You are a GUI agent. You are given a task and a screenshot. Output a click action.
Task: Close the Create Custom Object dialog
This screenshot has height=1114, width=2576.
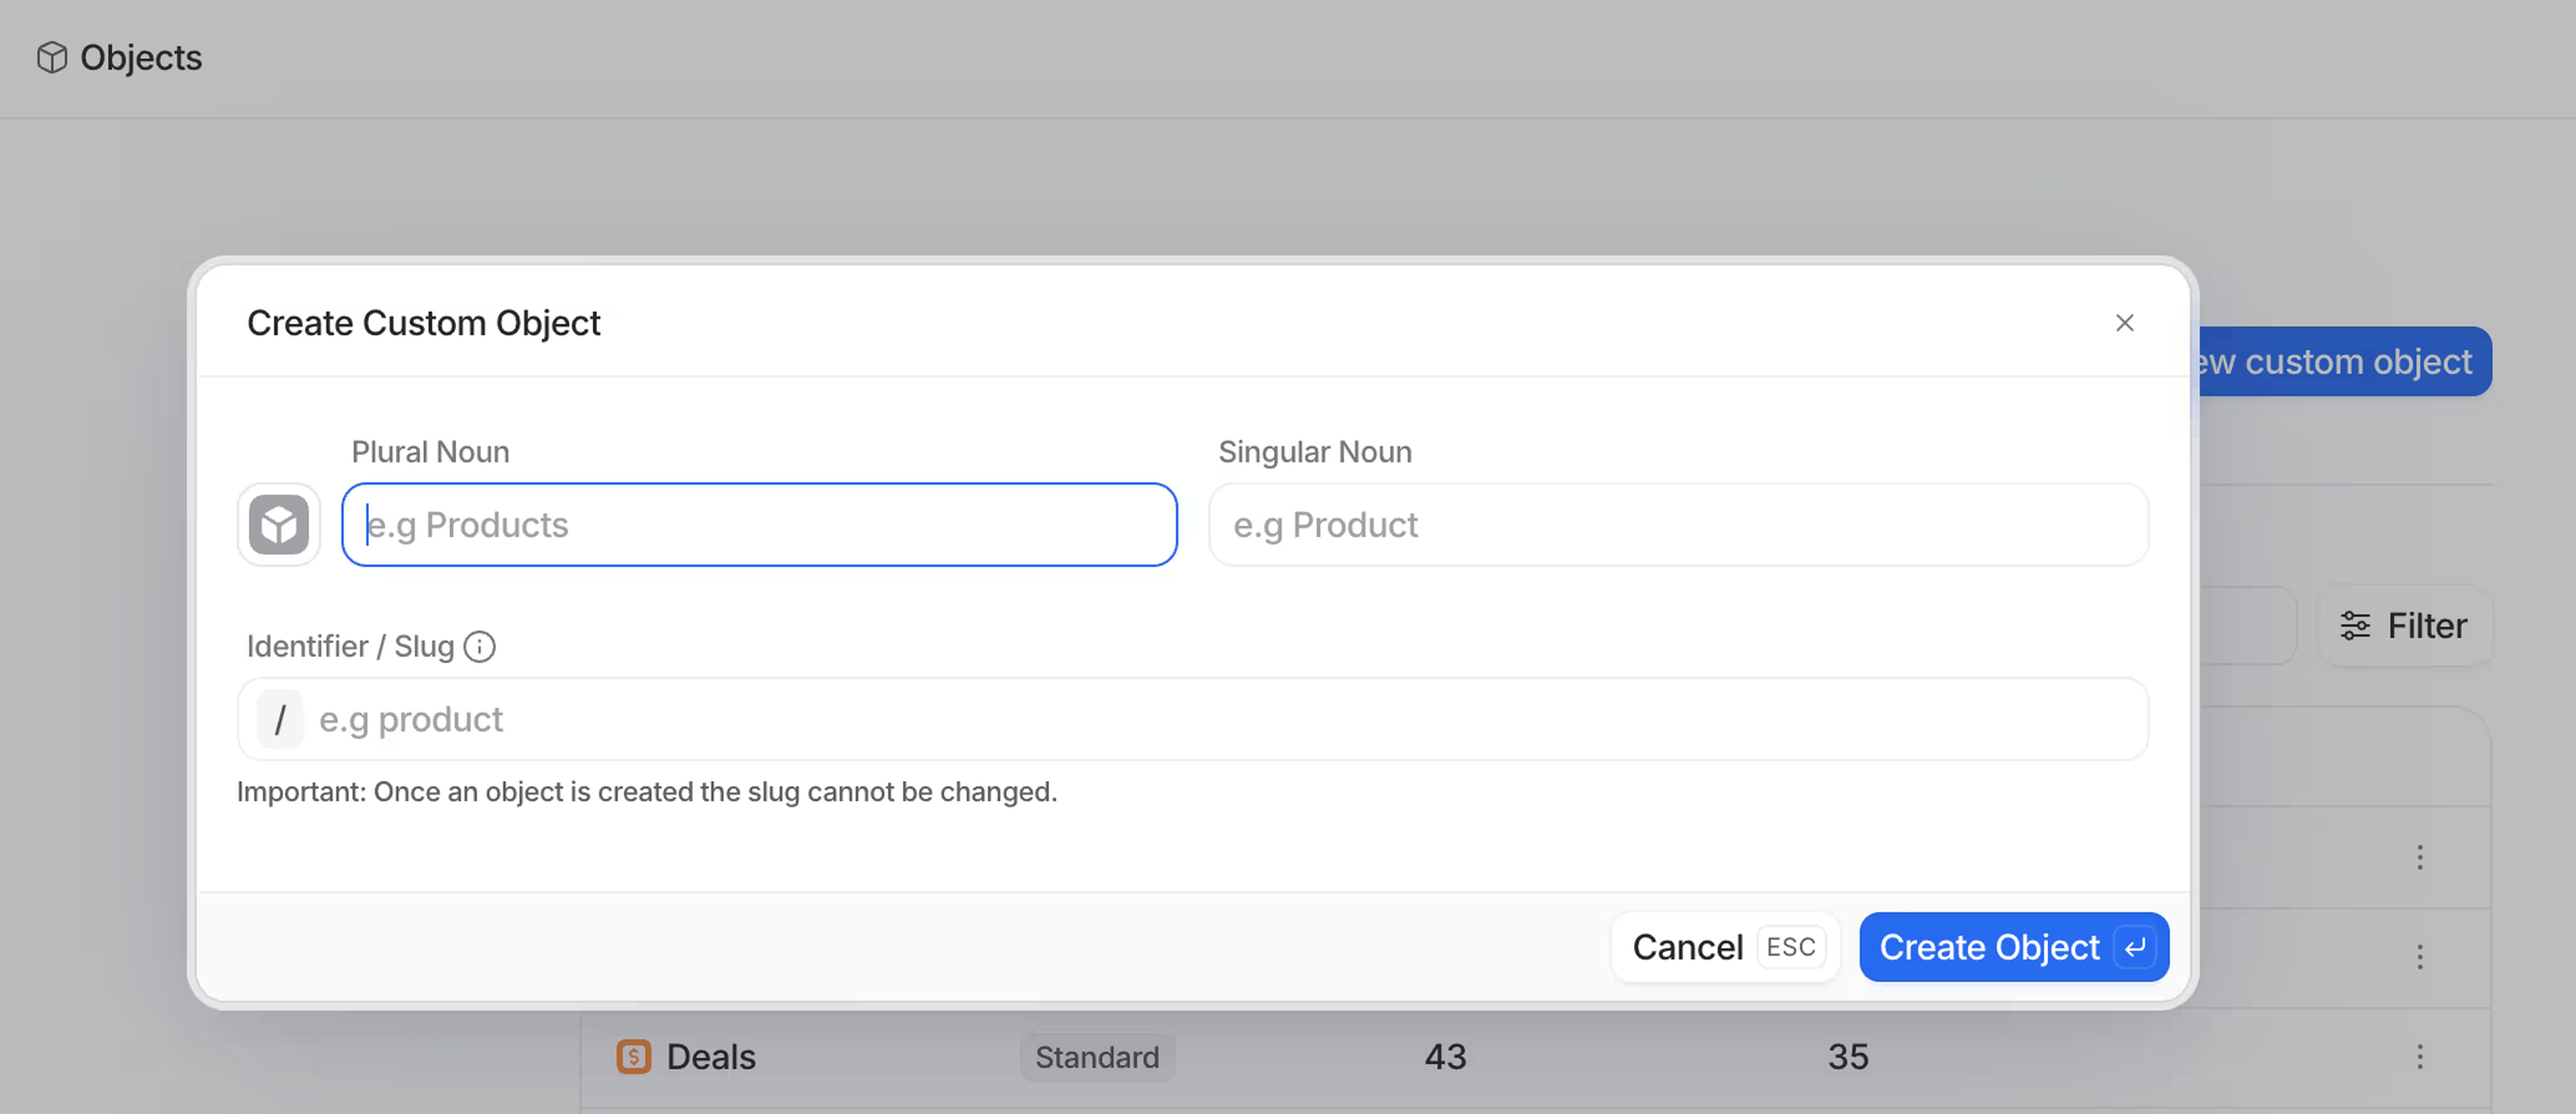(x=2124, y=323)
